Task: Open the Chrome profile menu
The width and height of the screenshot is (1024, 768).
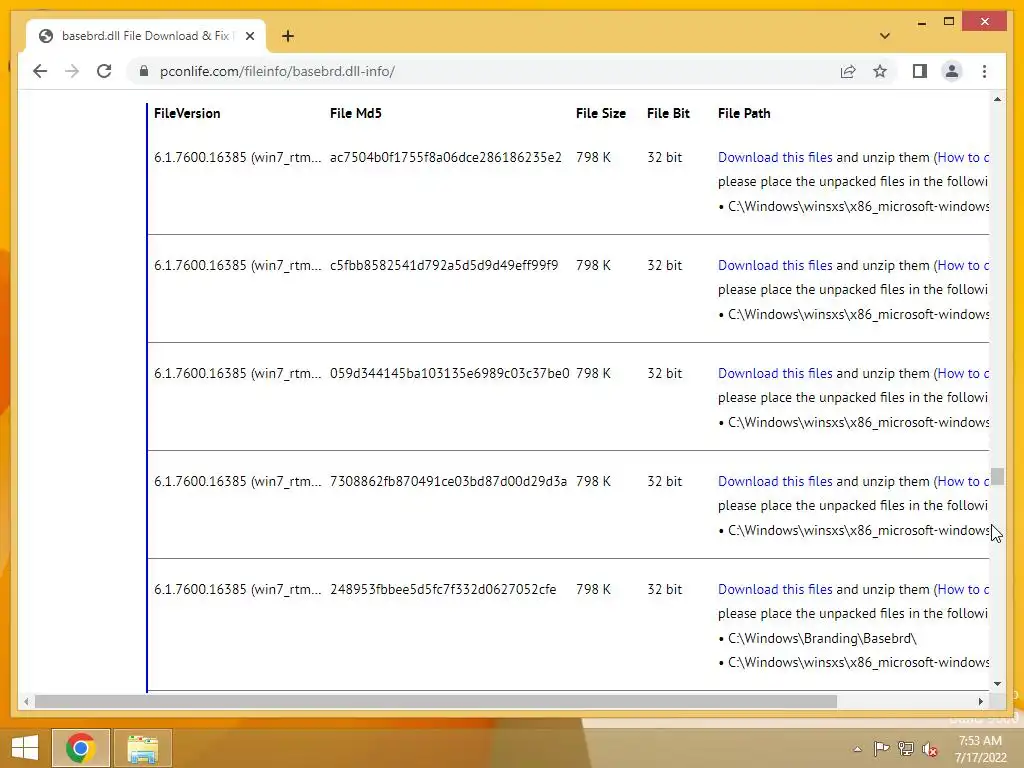Action: click(x=952, y=71)
